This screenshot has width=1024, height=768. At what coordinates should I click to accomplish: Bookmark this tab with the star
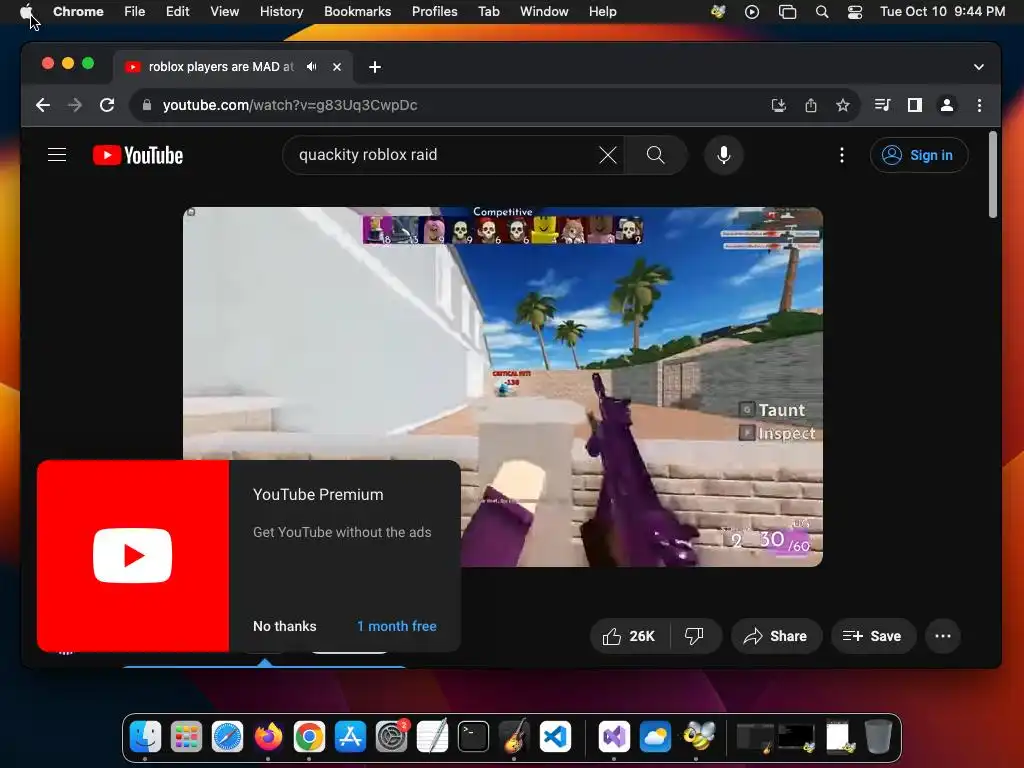[842, 105]
